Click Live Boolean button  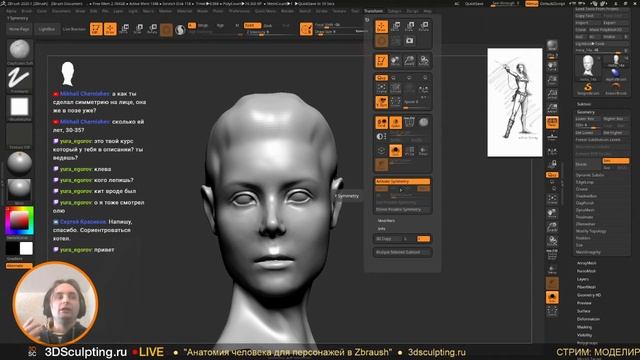click(x=74, y=29)
